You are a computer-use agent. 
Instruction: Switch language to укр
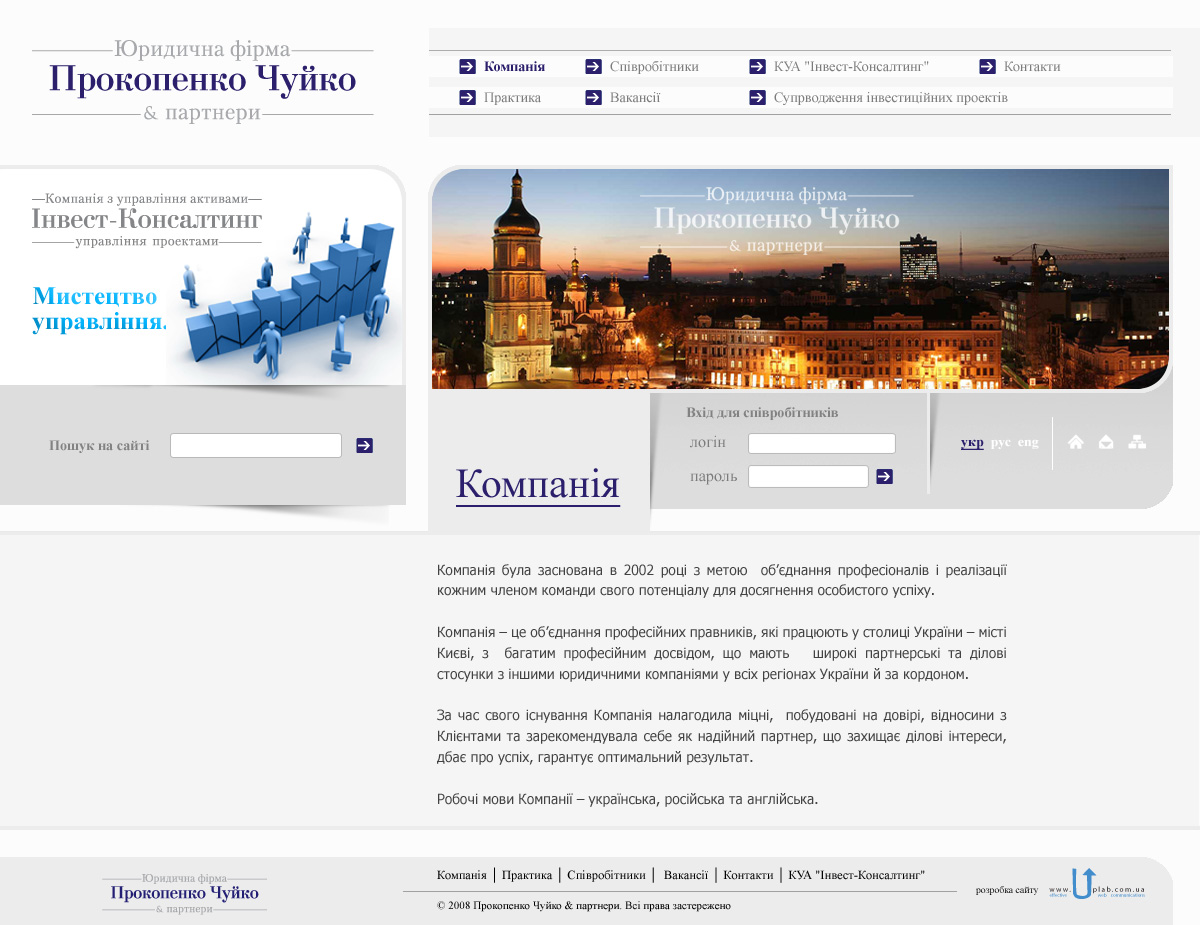[972, 442]
